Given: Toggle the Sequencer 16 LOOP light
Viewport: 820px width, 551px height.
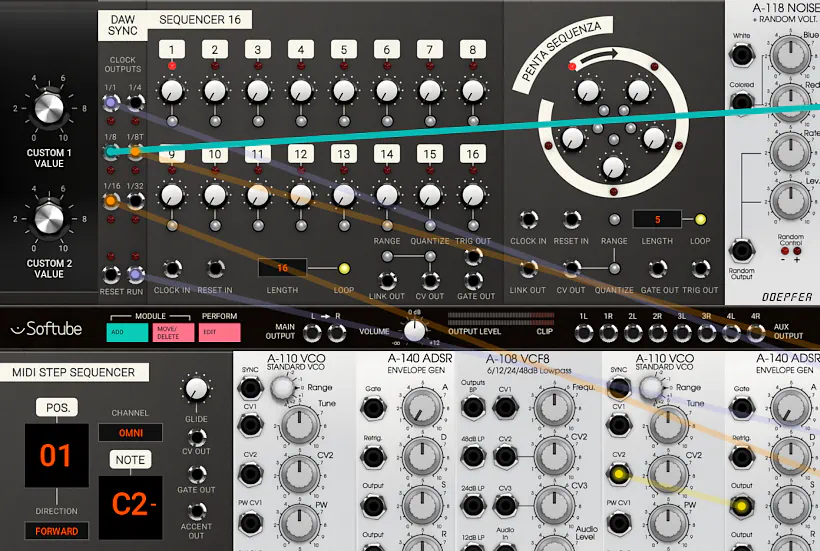Looking at the screenshot, I should coord(344,269).
